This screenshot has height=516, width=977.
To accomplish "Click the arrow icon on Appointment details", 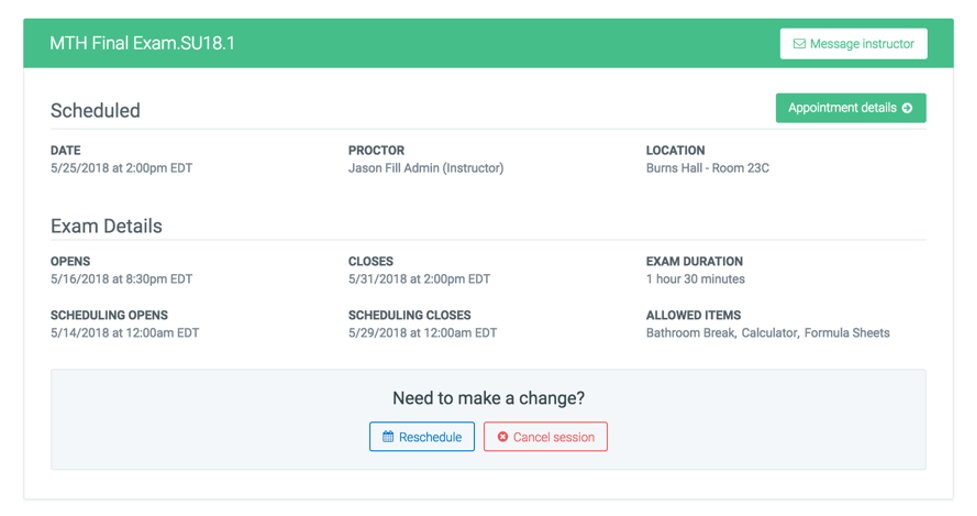I will (x=907, y=108).
